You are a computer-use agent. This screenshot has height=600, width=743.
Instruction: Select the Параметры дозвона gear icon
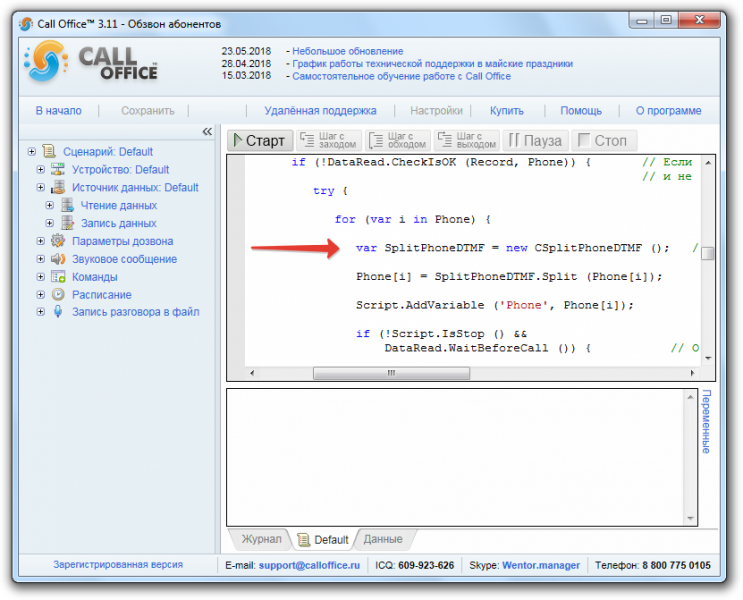[x=58, y=241]
